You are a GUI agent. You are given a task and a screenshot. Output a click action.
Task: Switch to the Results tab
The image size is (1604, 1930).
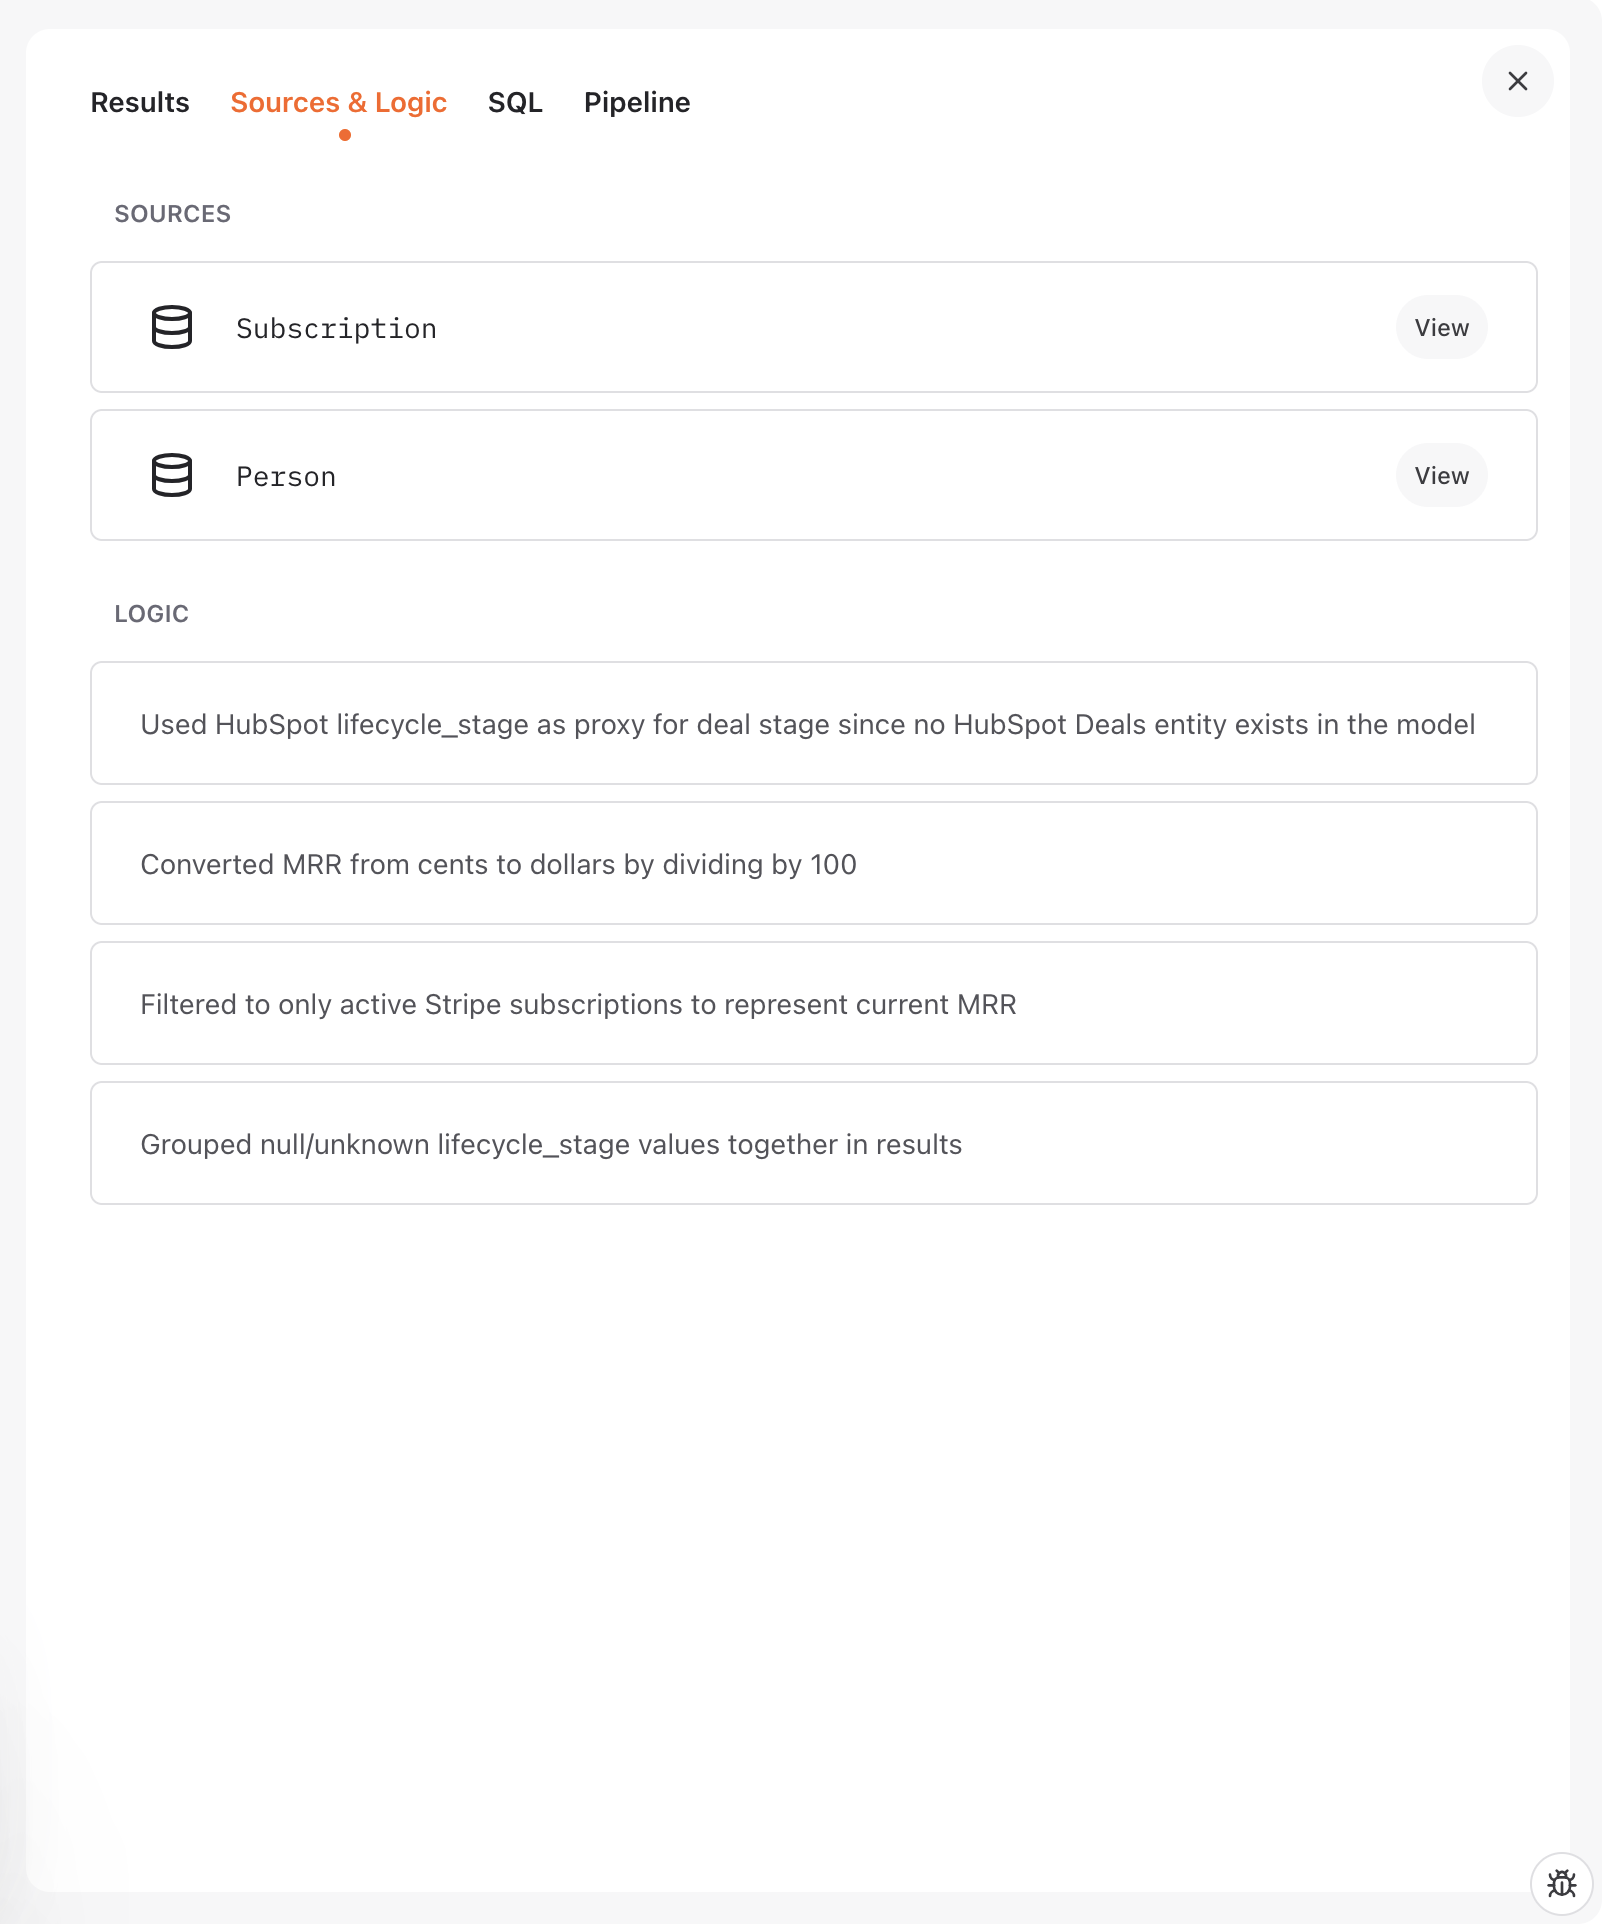(139, 102)
